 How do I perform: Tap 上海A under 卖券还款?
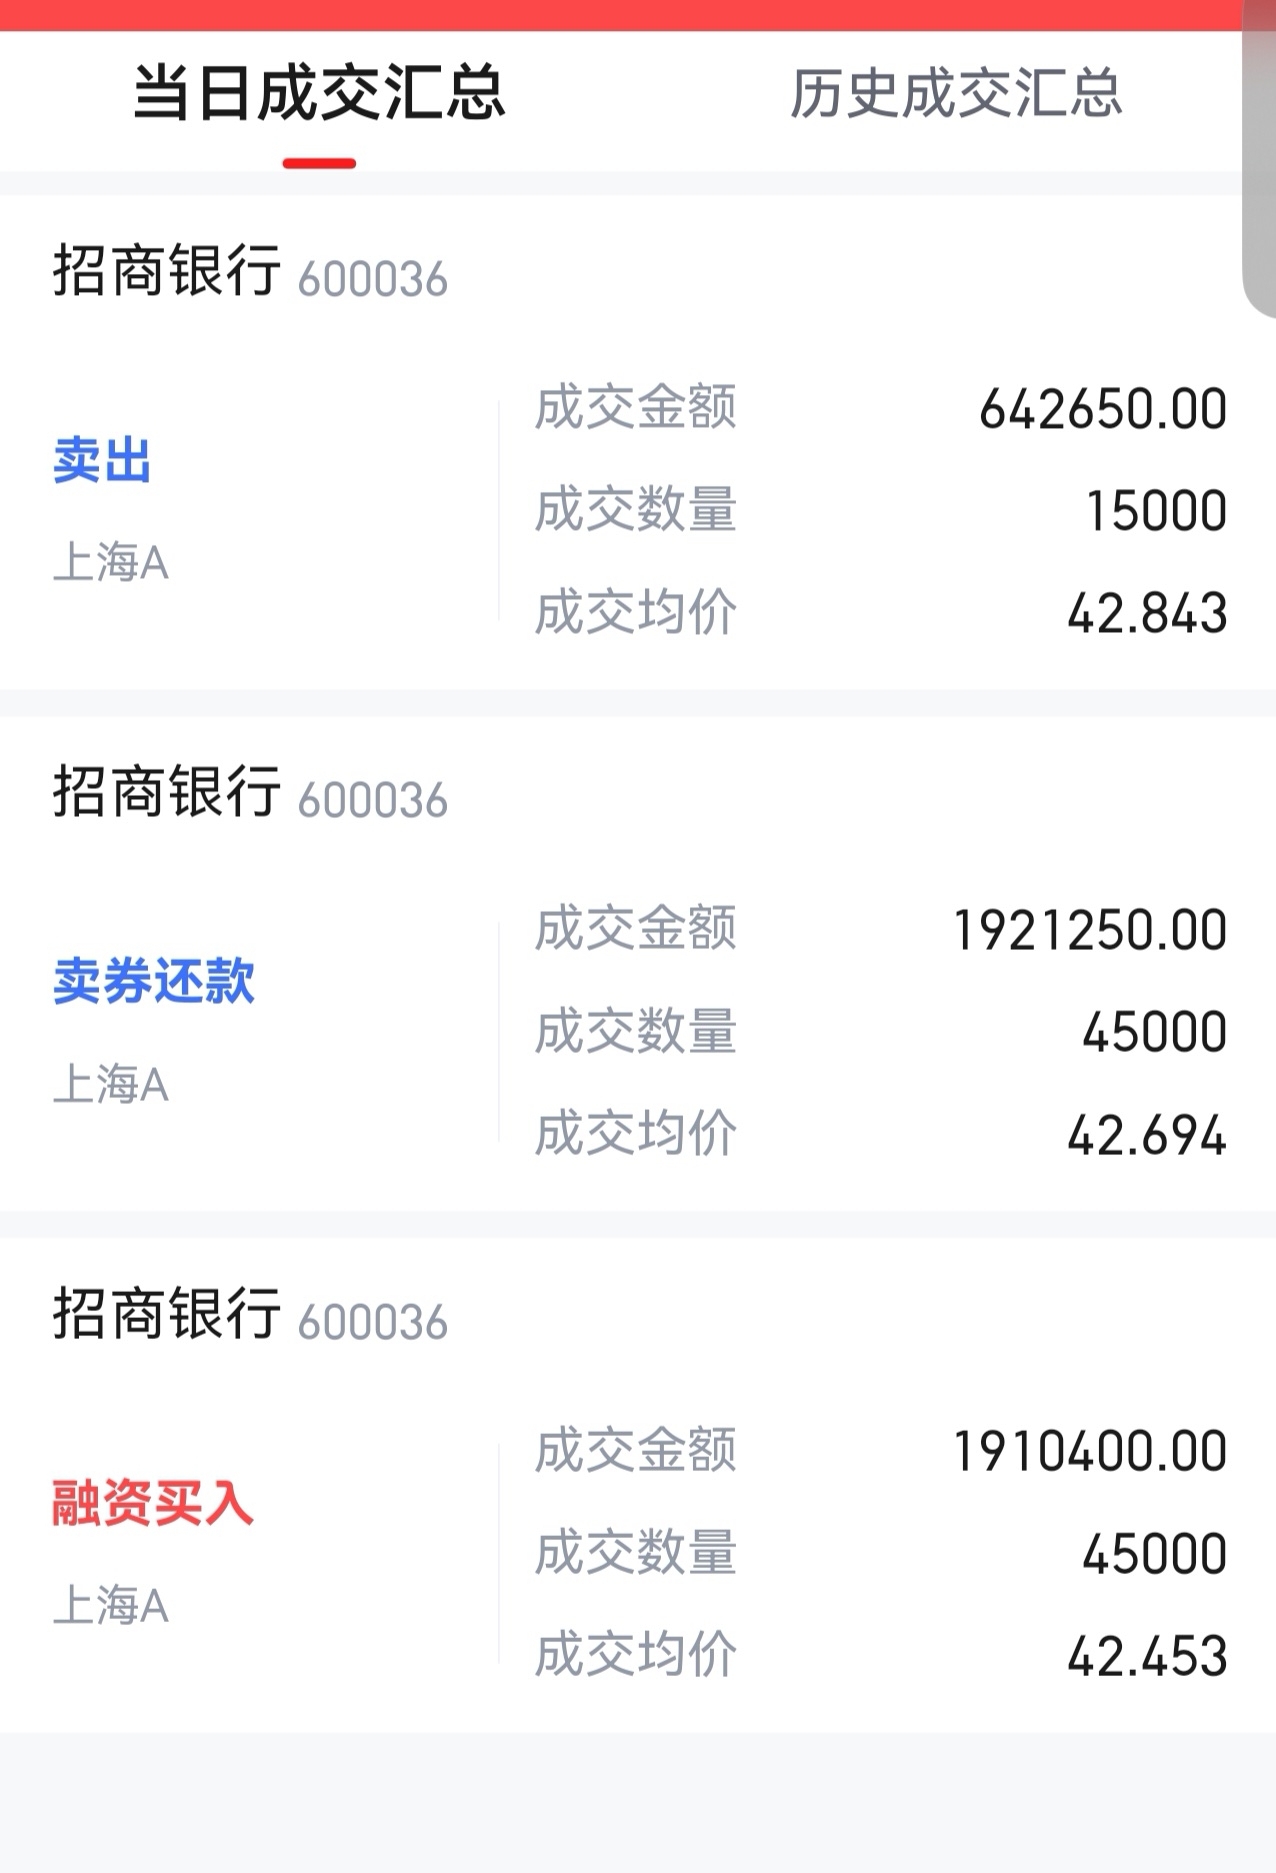point(111,1085)
